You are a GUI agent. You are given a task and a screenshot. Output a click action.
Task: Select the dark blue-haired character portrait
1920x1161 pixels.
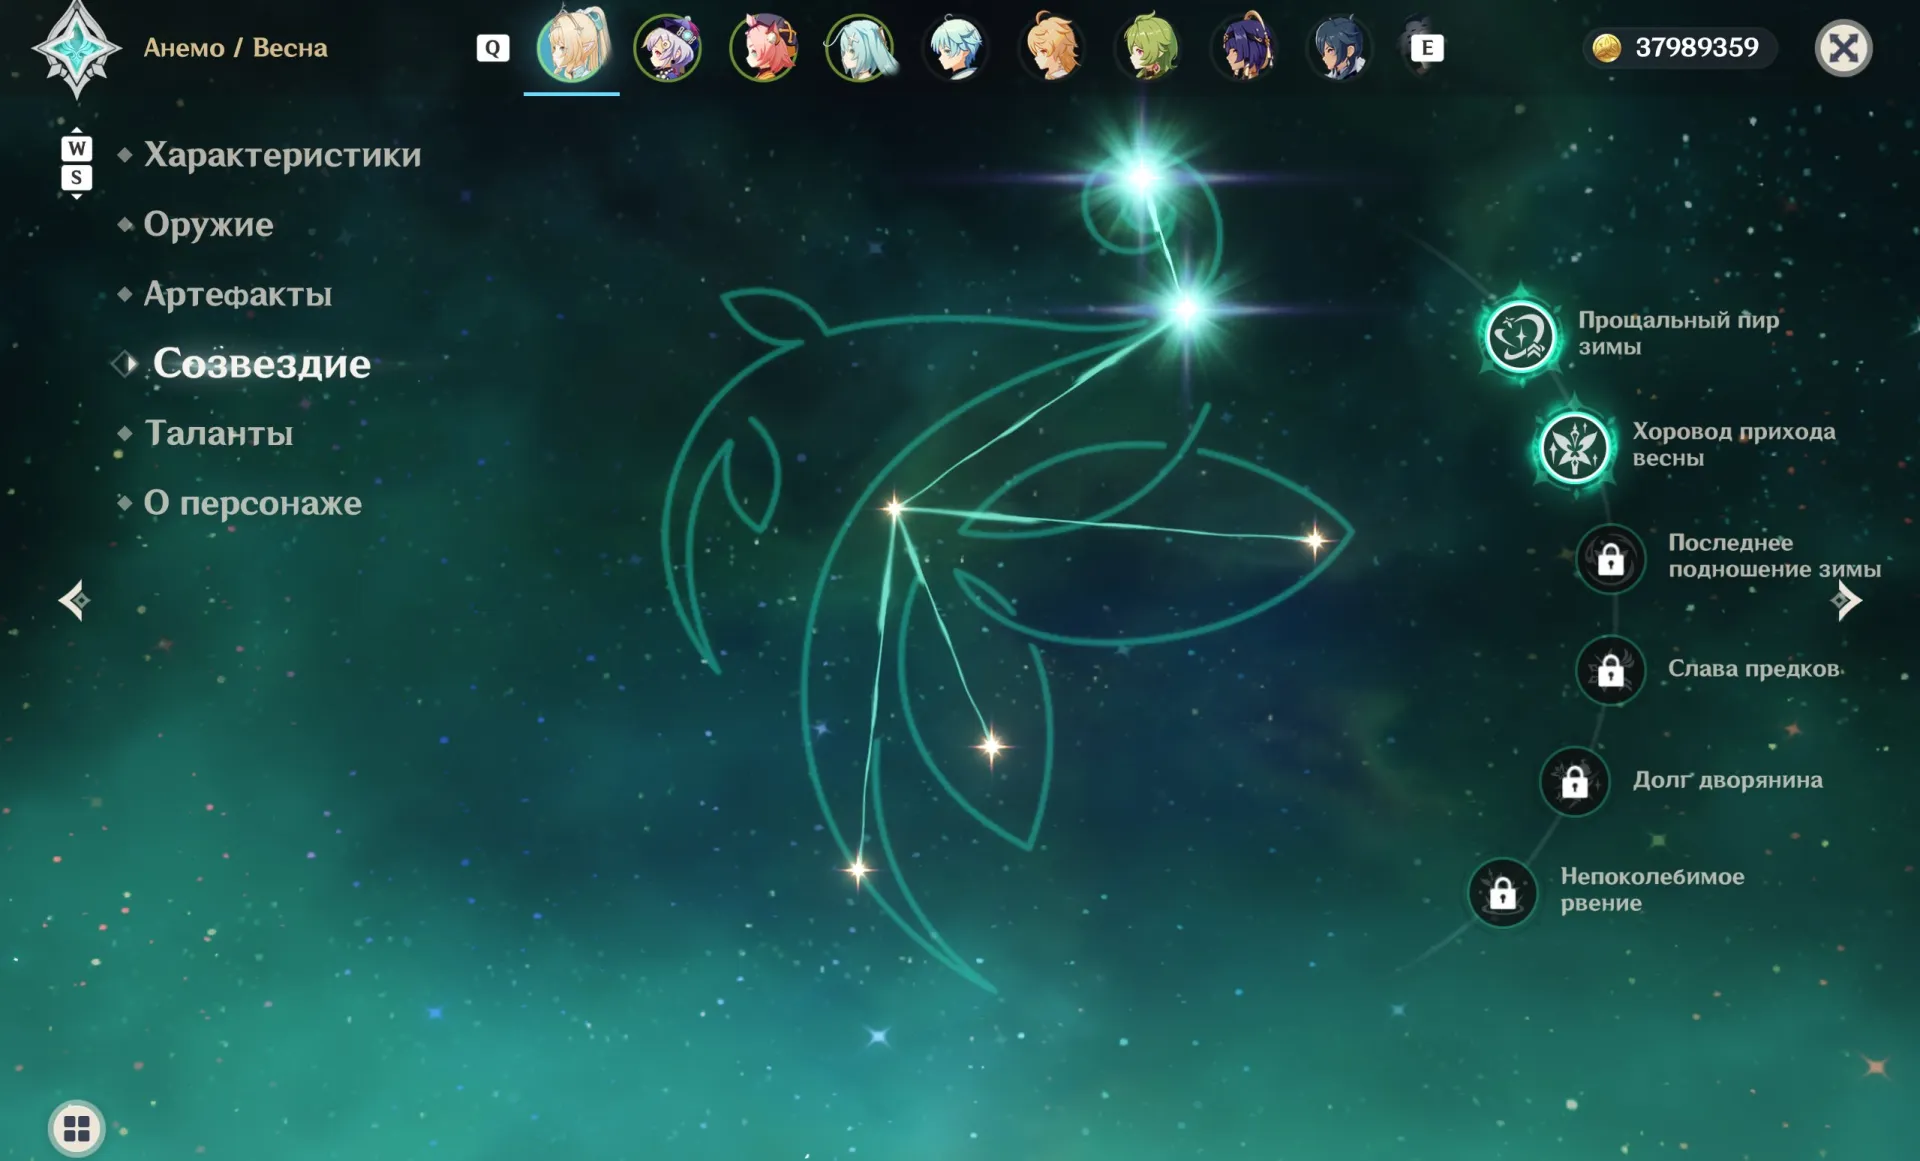click(x=1340, y=46)
